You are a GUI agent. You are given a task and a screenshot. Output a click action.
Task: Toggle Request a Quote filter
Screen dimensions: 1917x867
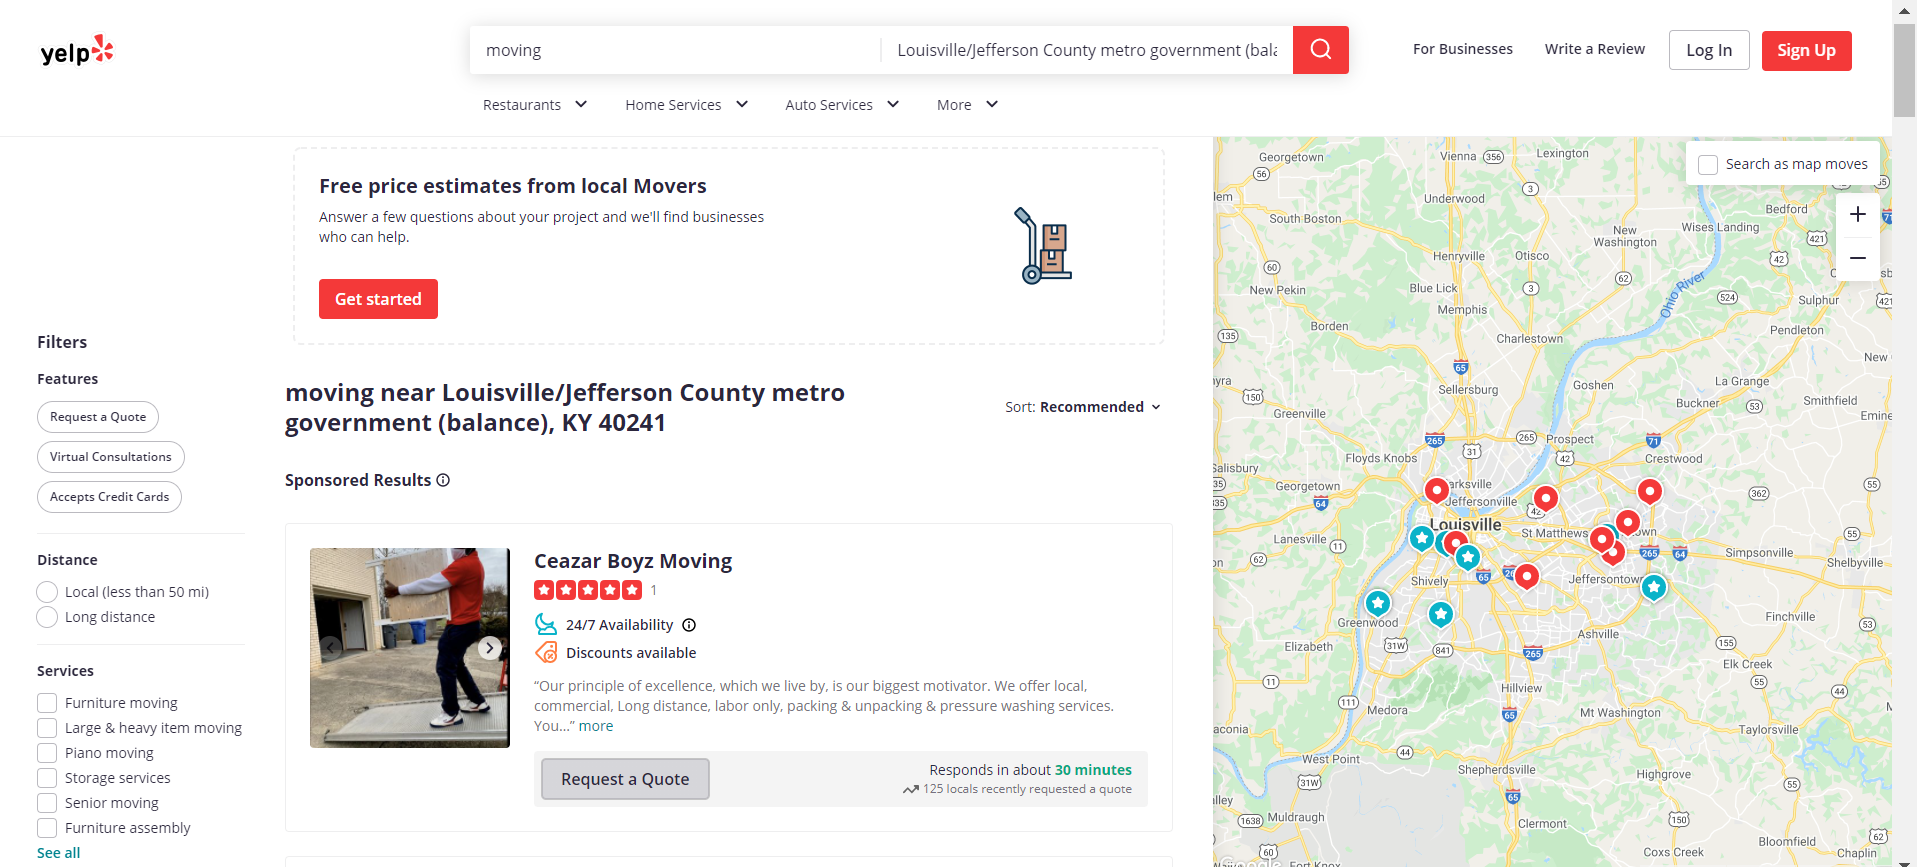point(98,417)
